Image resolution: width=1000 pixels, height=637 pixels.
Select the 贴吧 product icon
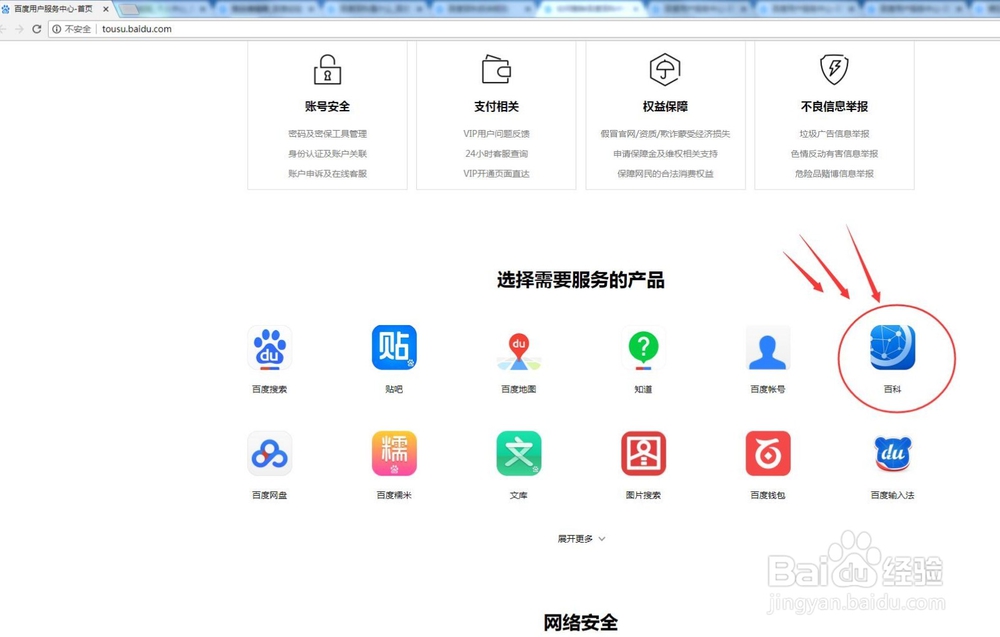coord(394,348)
